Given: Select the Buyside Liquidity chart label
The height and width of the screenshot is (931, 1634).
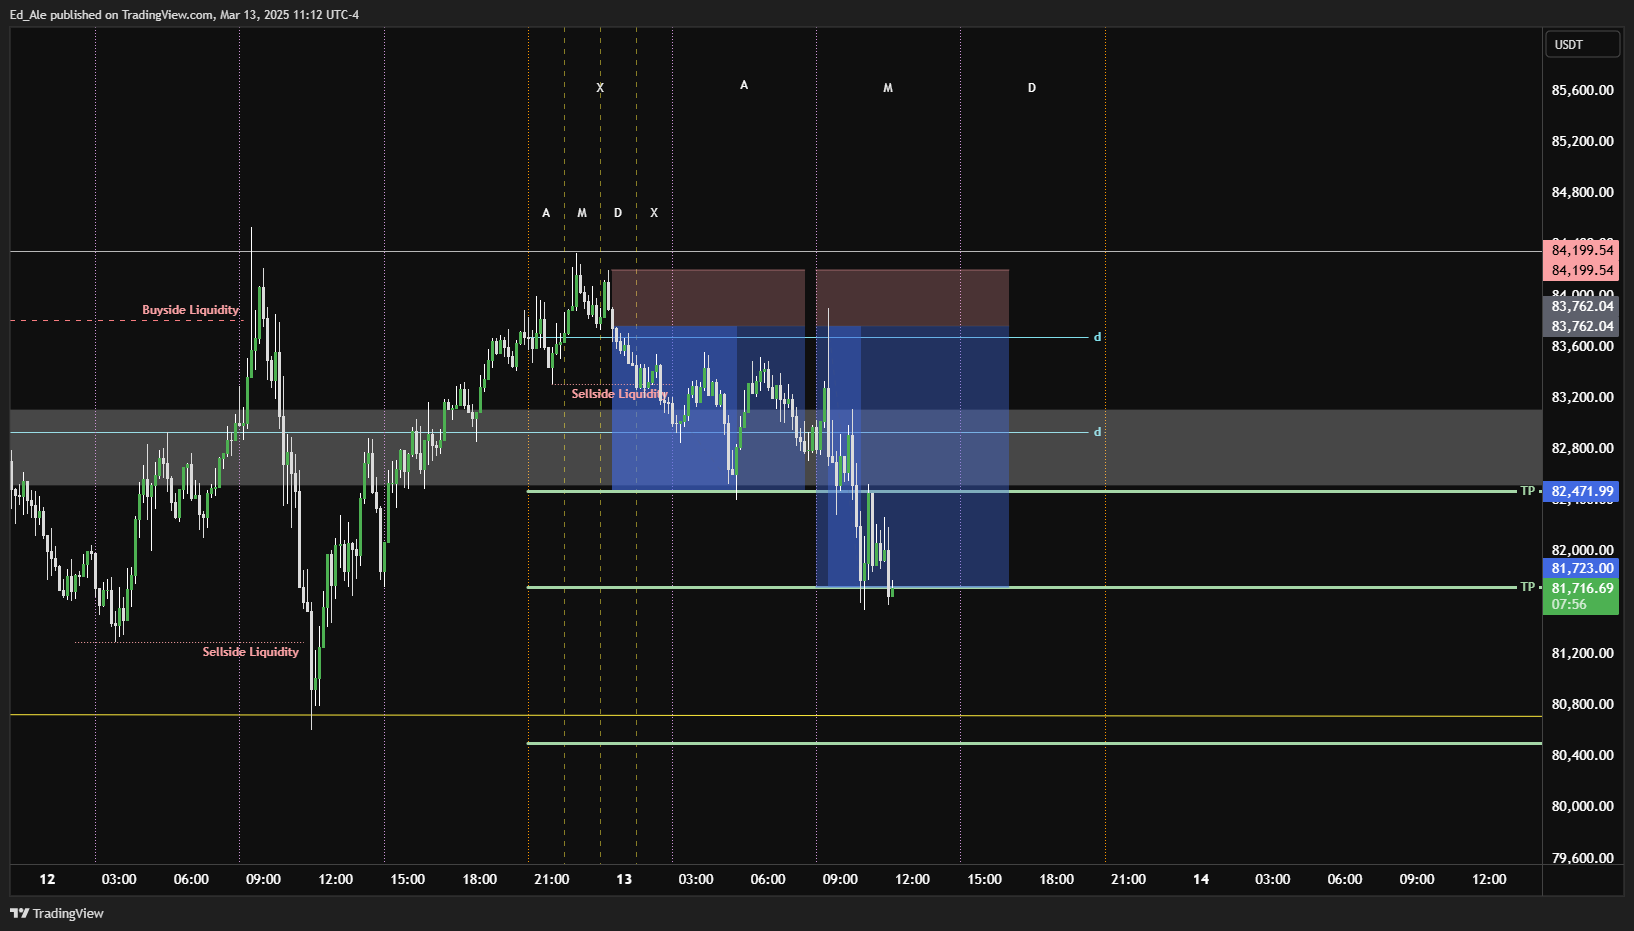Looking at the screenshot, I should click(x=190, y=310).
